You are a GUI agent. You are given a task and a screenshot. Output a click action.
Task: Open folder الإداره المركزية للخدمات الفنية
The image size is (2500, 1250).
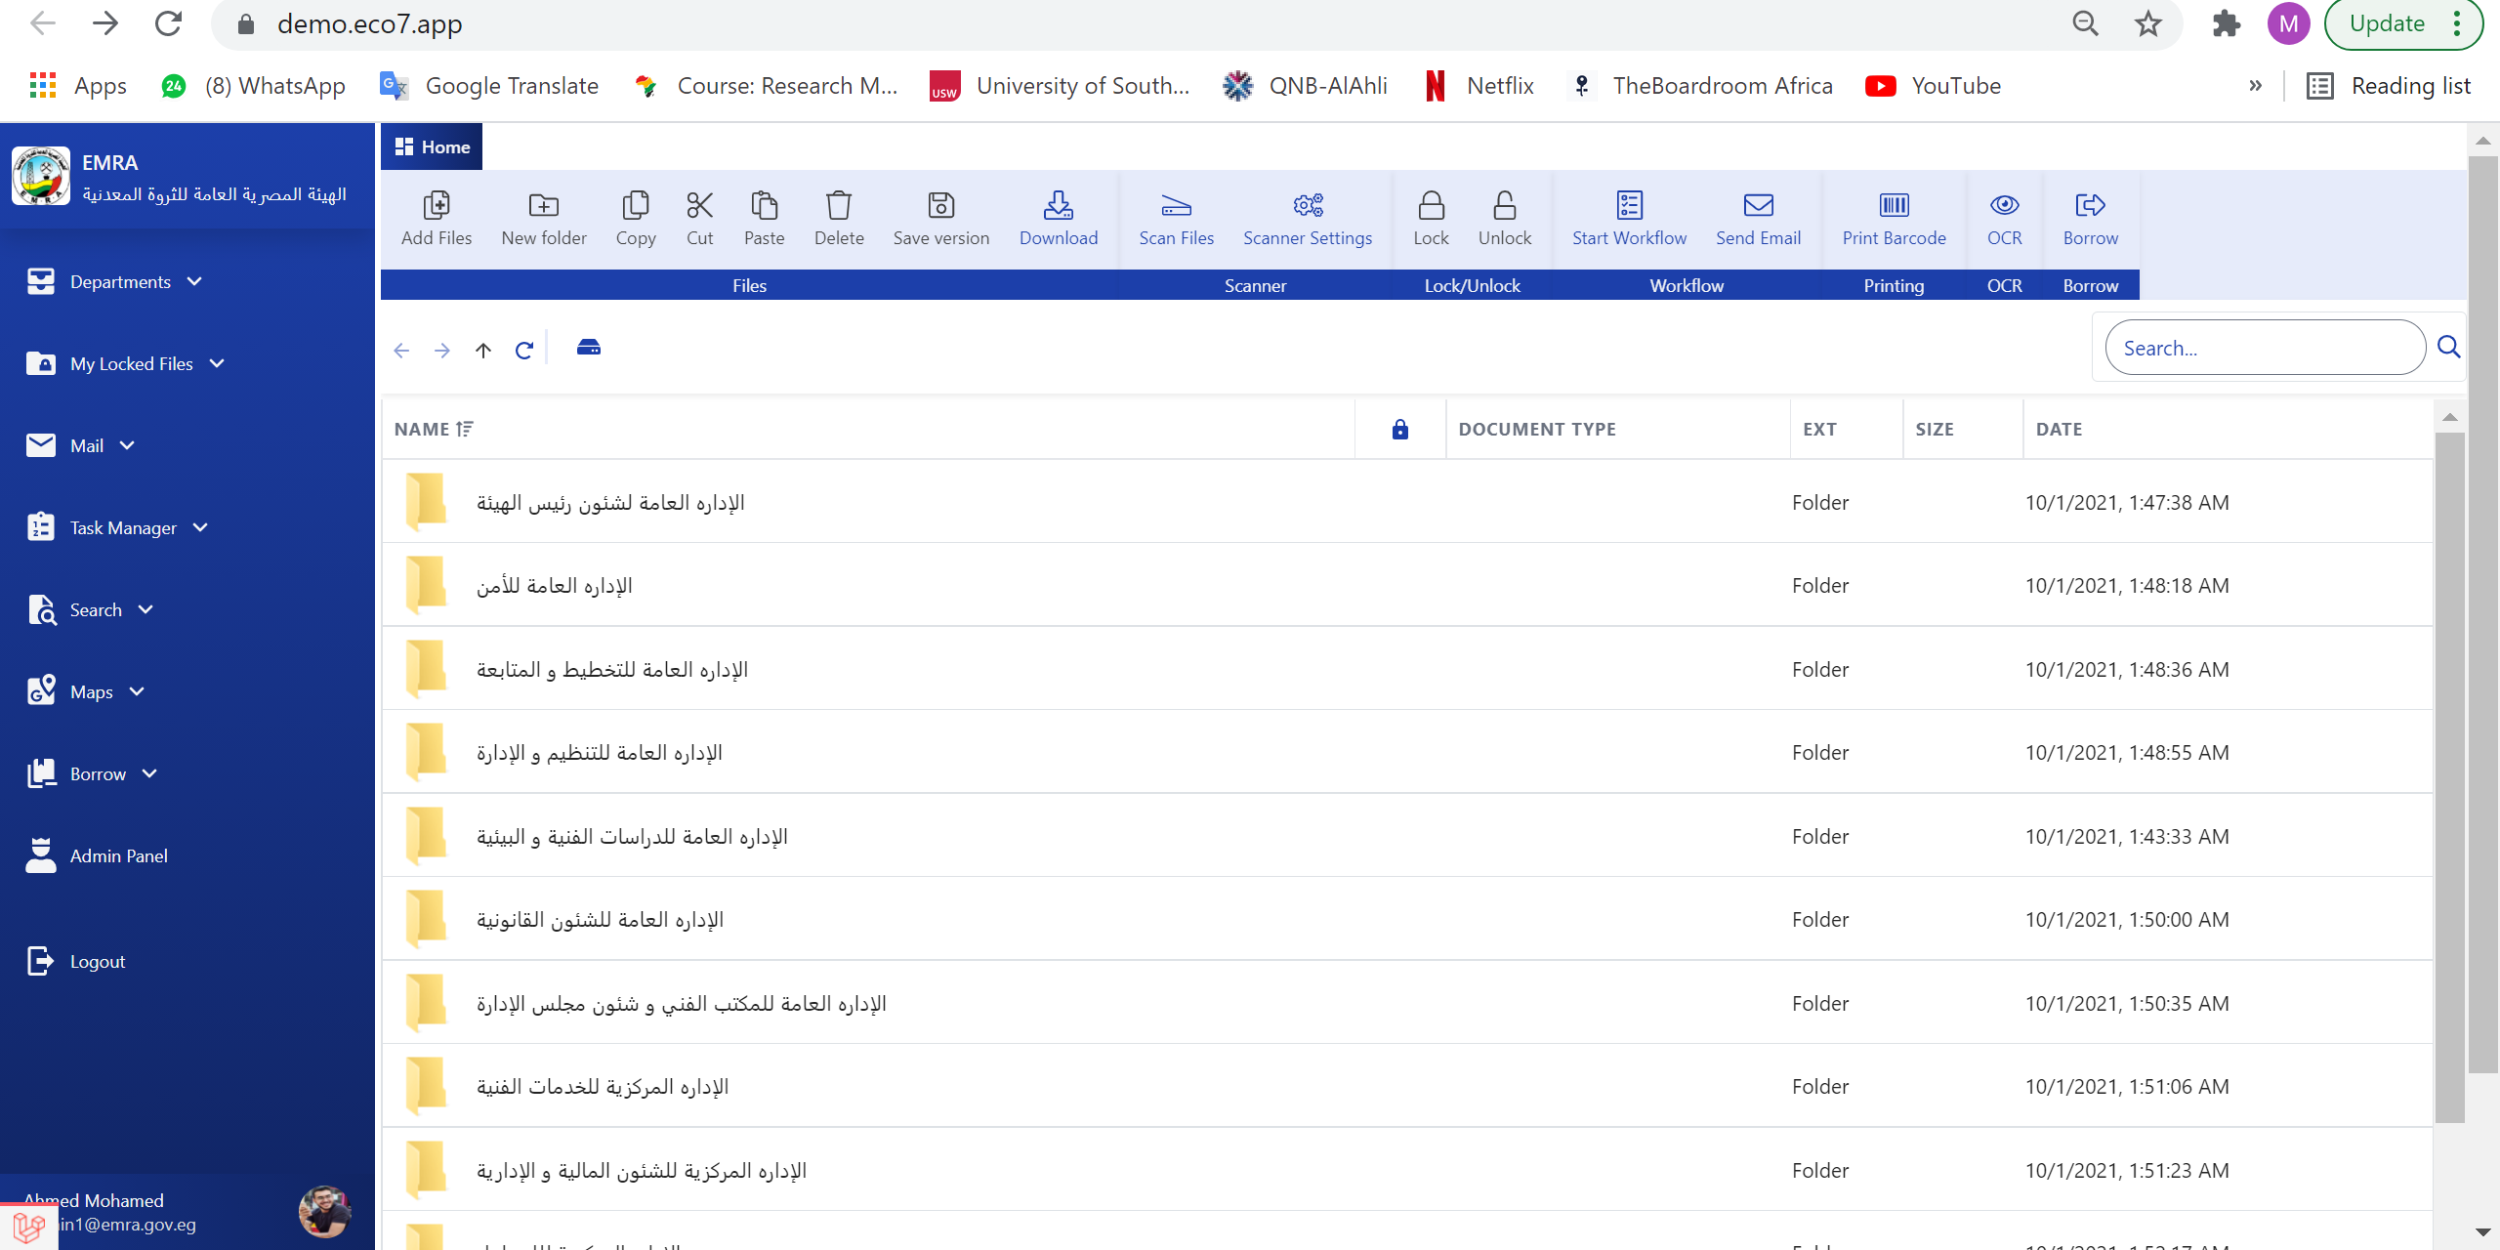click(x=602, y=1087)
